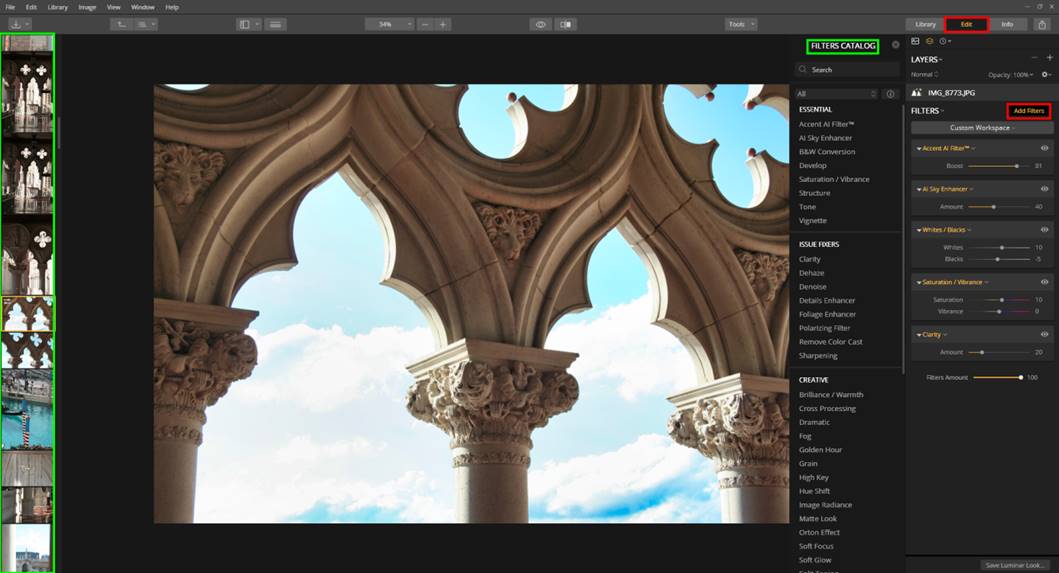This screenshot has width=1059, height=573.
Task: Select the Vignette filter from catalog
Action: point(812,221)
